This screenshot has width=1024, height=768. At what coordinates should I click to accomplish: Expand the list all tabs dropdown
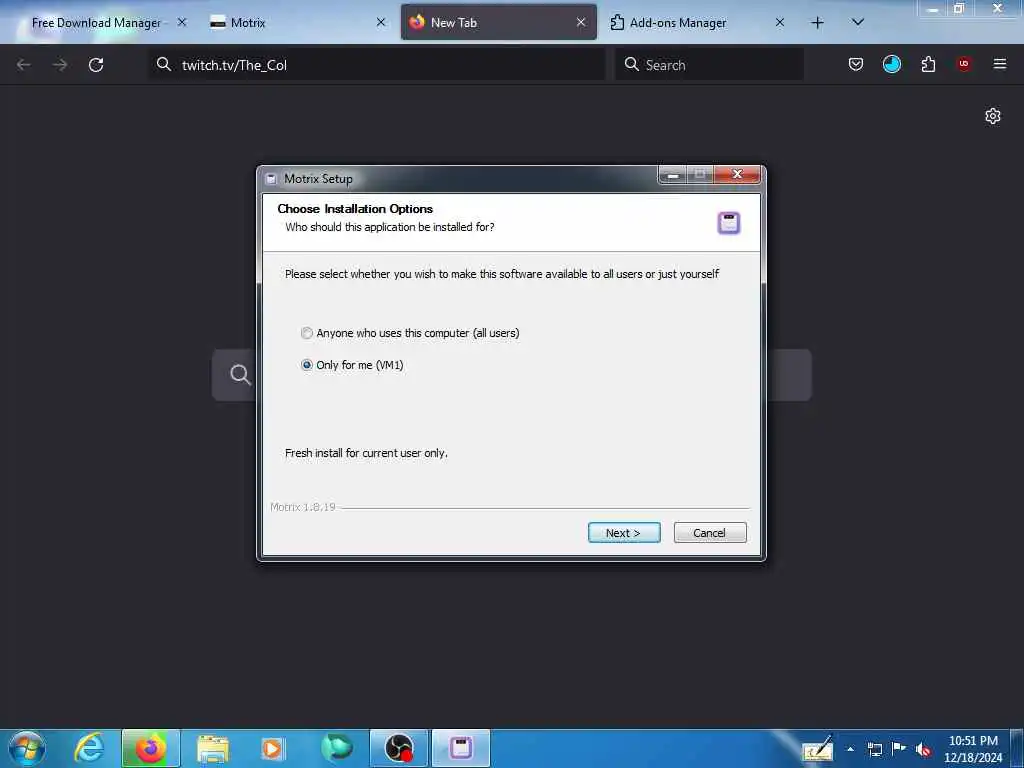click(858, 23)
